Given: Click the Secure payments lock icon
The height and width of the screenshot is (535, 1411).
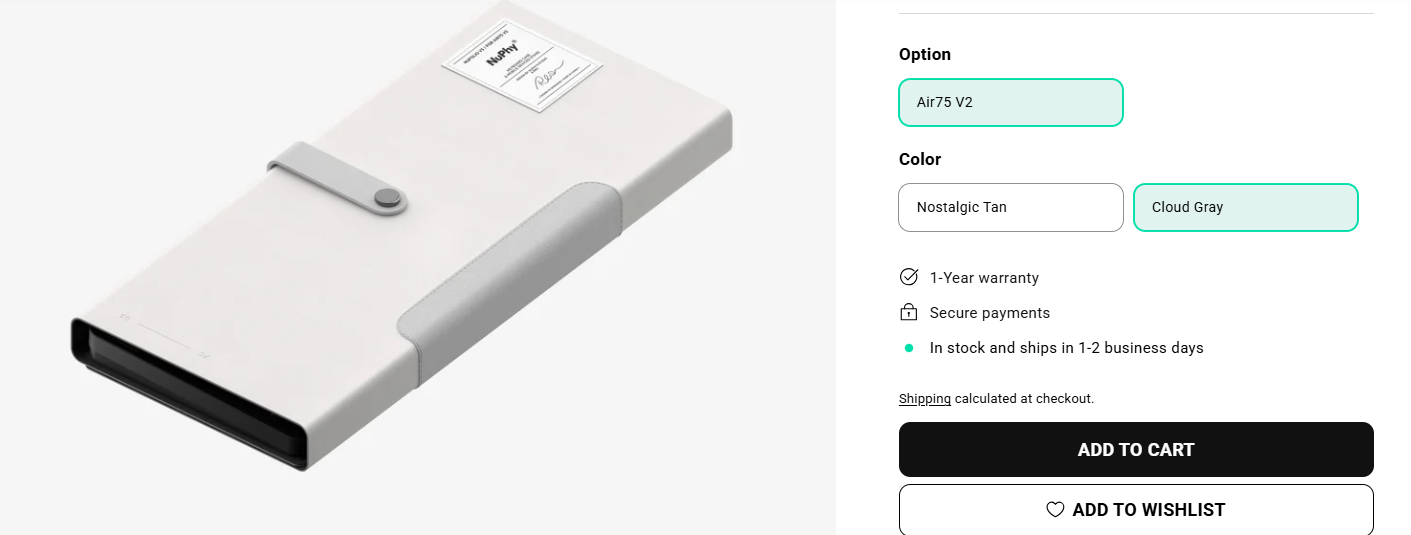Looking at the screenshot, I should [x=909, y=312].
